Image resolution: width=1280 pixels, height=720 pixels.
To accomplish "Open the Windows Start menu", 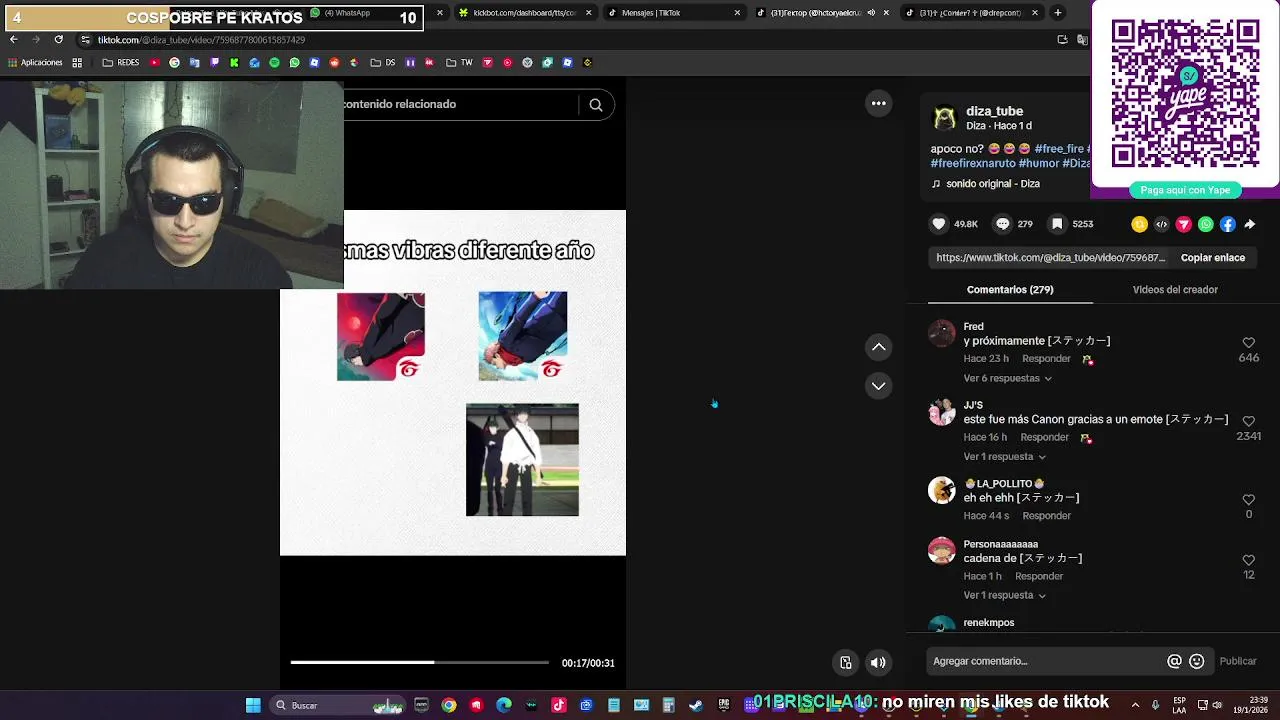I will pyautogui.click(x=253, y=705).
